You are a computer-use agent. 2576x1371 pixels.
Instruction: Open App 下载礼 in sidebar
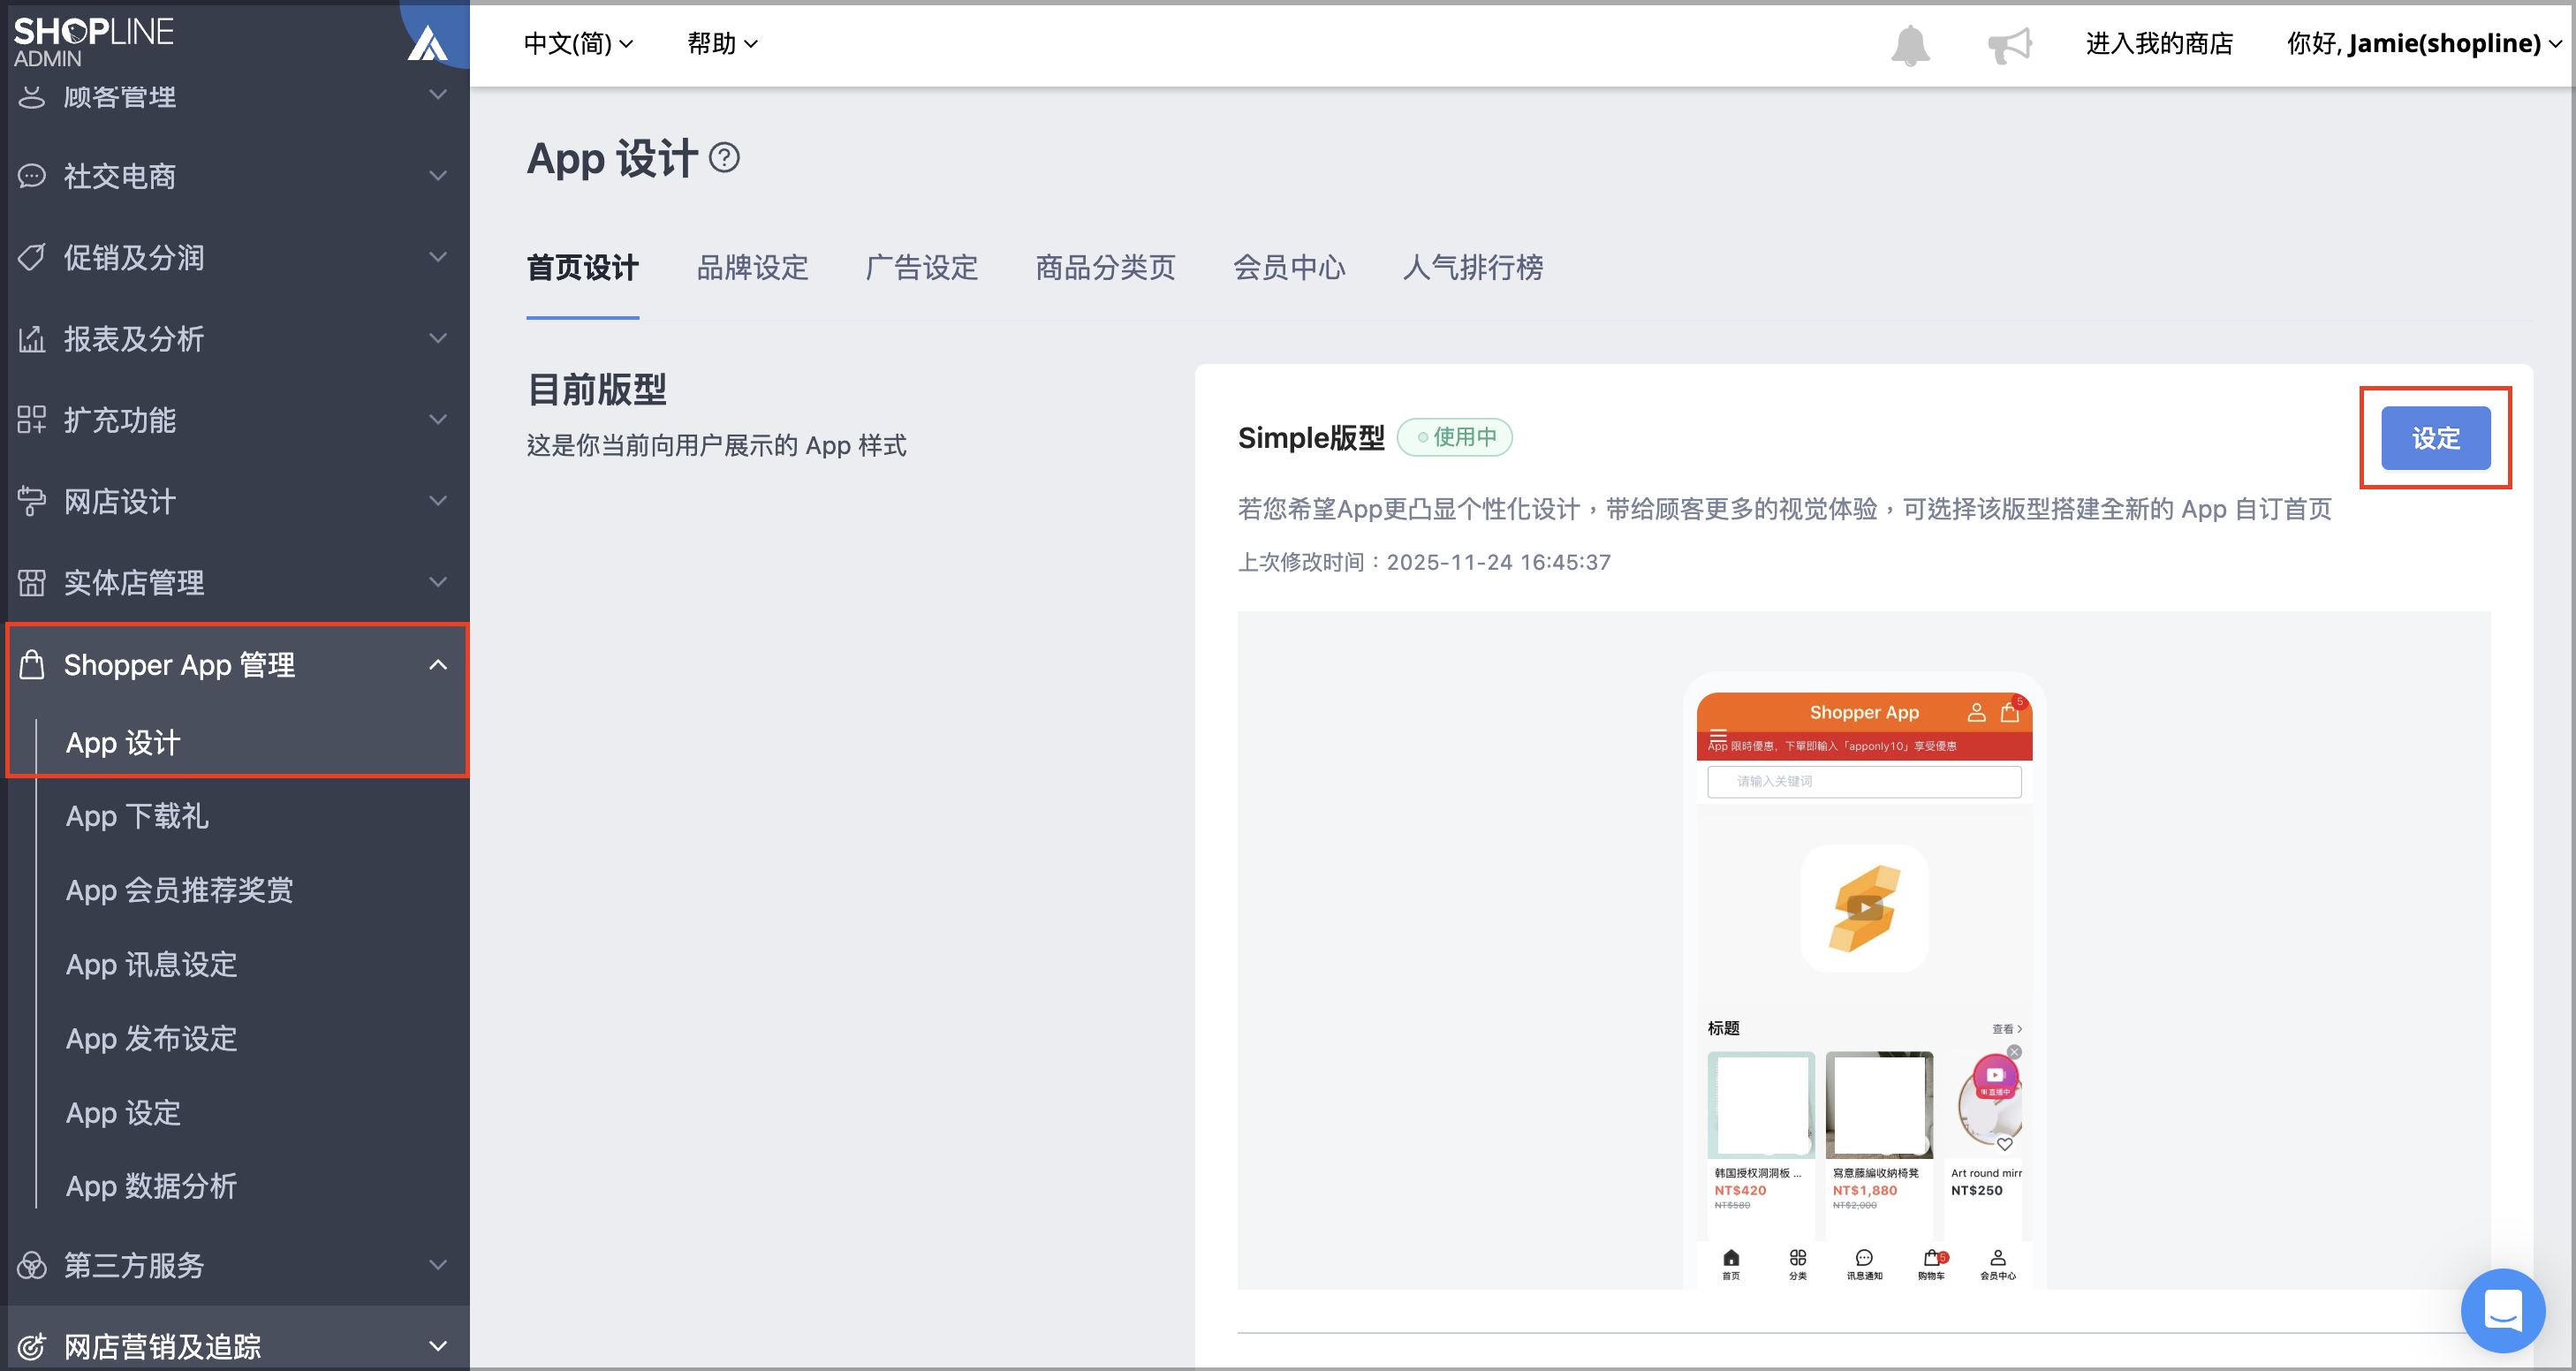pos(137,816)
